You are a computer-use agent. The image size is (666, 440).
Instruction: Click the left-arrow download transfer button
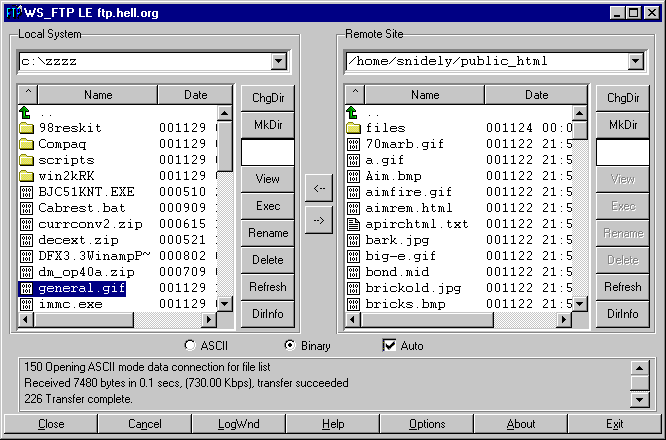point(319,188)
